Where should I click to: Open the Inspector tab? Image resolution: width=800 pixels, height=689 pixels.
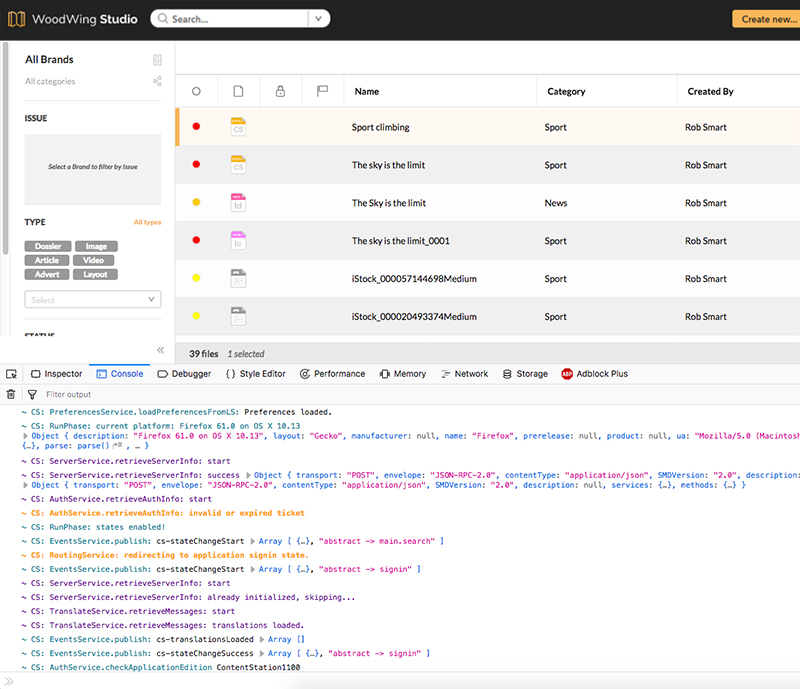pos(56,374)
